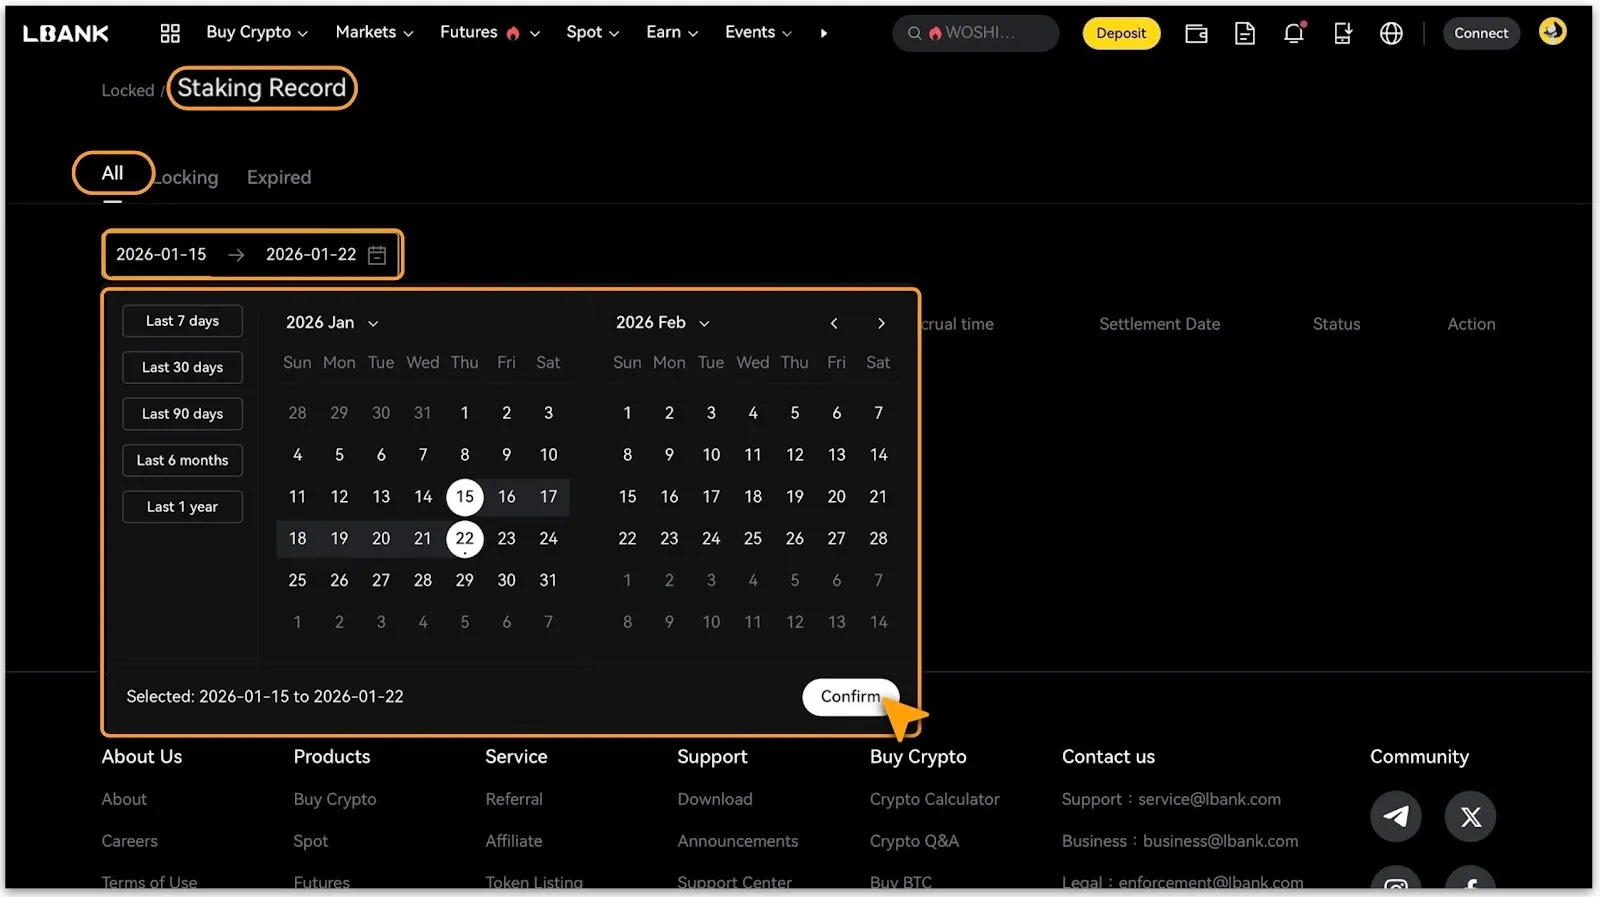Screen dimensions: 1600x897
Task: Click the user avatar icon
Action: pos(1552,32)
